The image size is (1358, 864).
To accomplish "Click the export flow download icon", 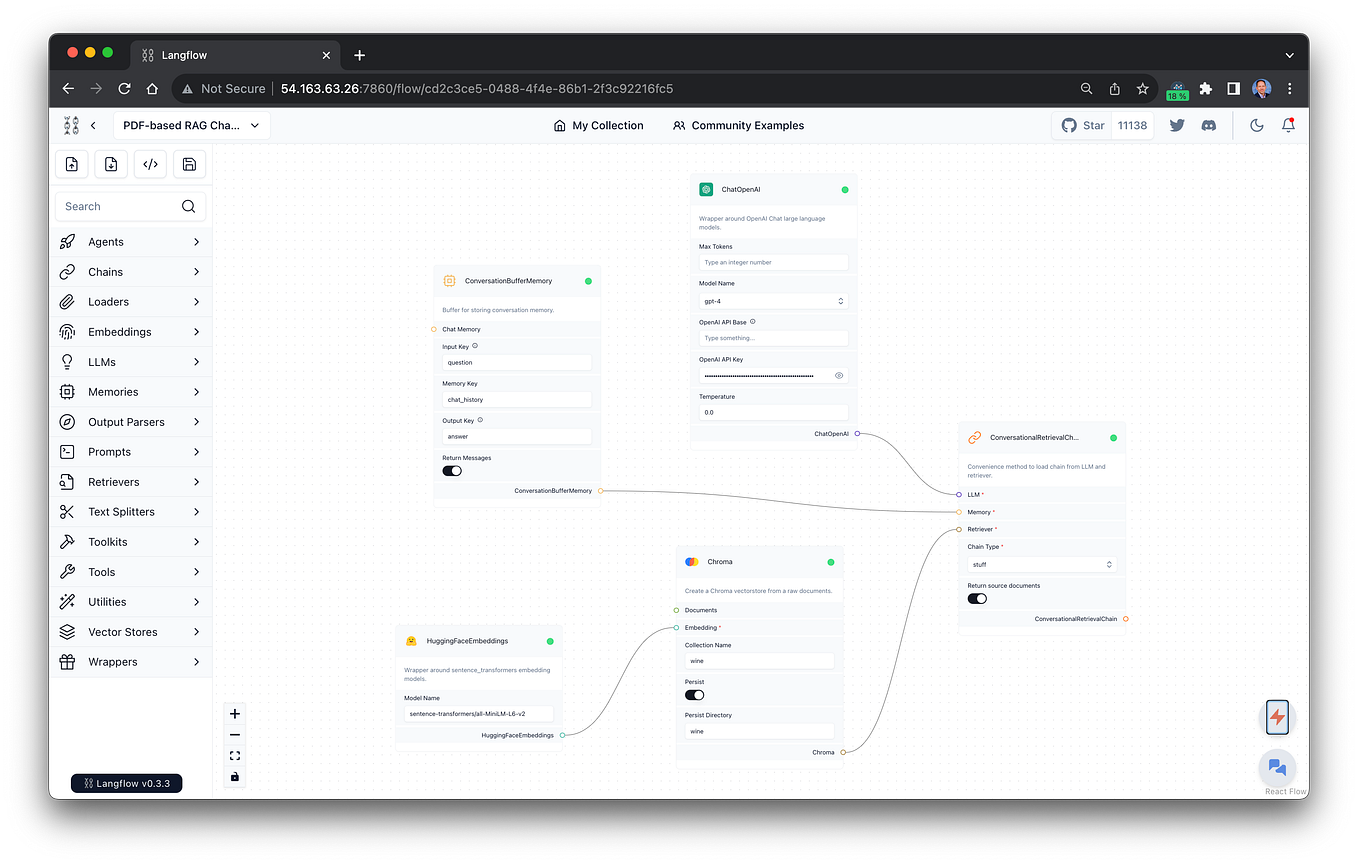I will [x=110, y=164].
